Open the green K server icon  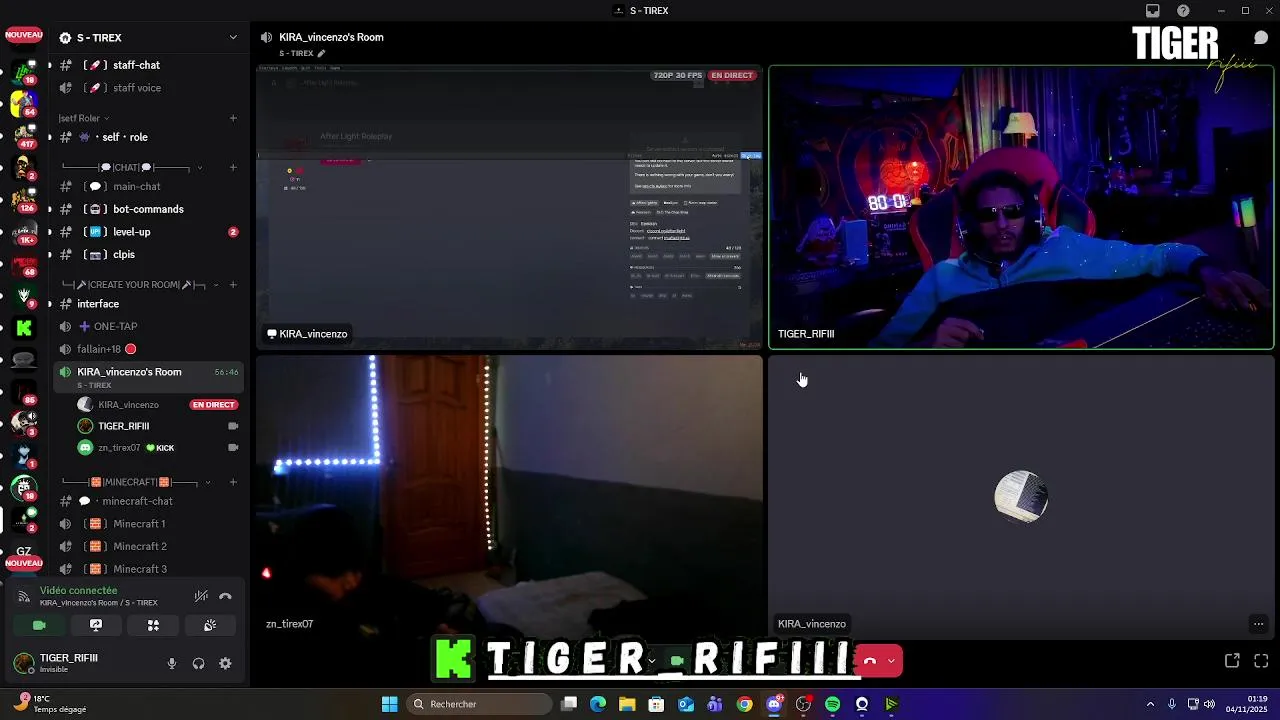coord(24,327)
